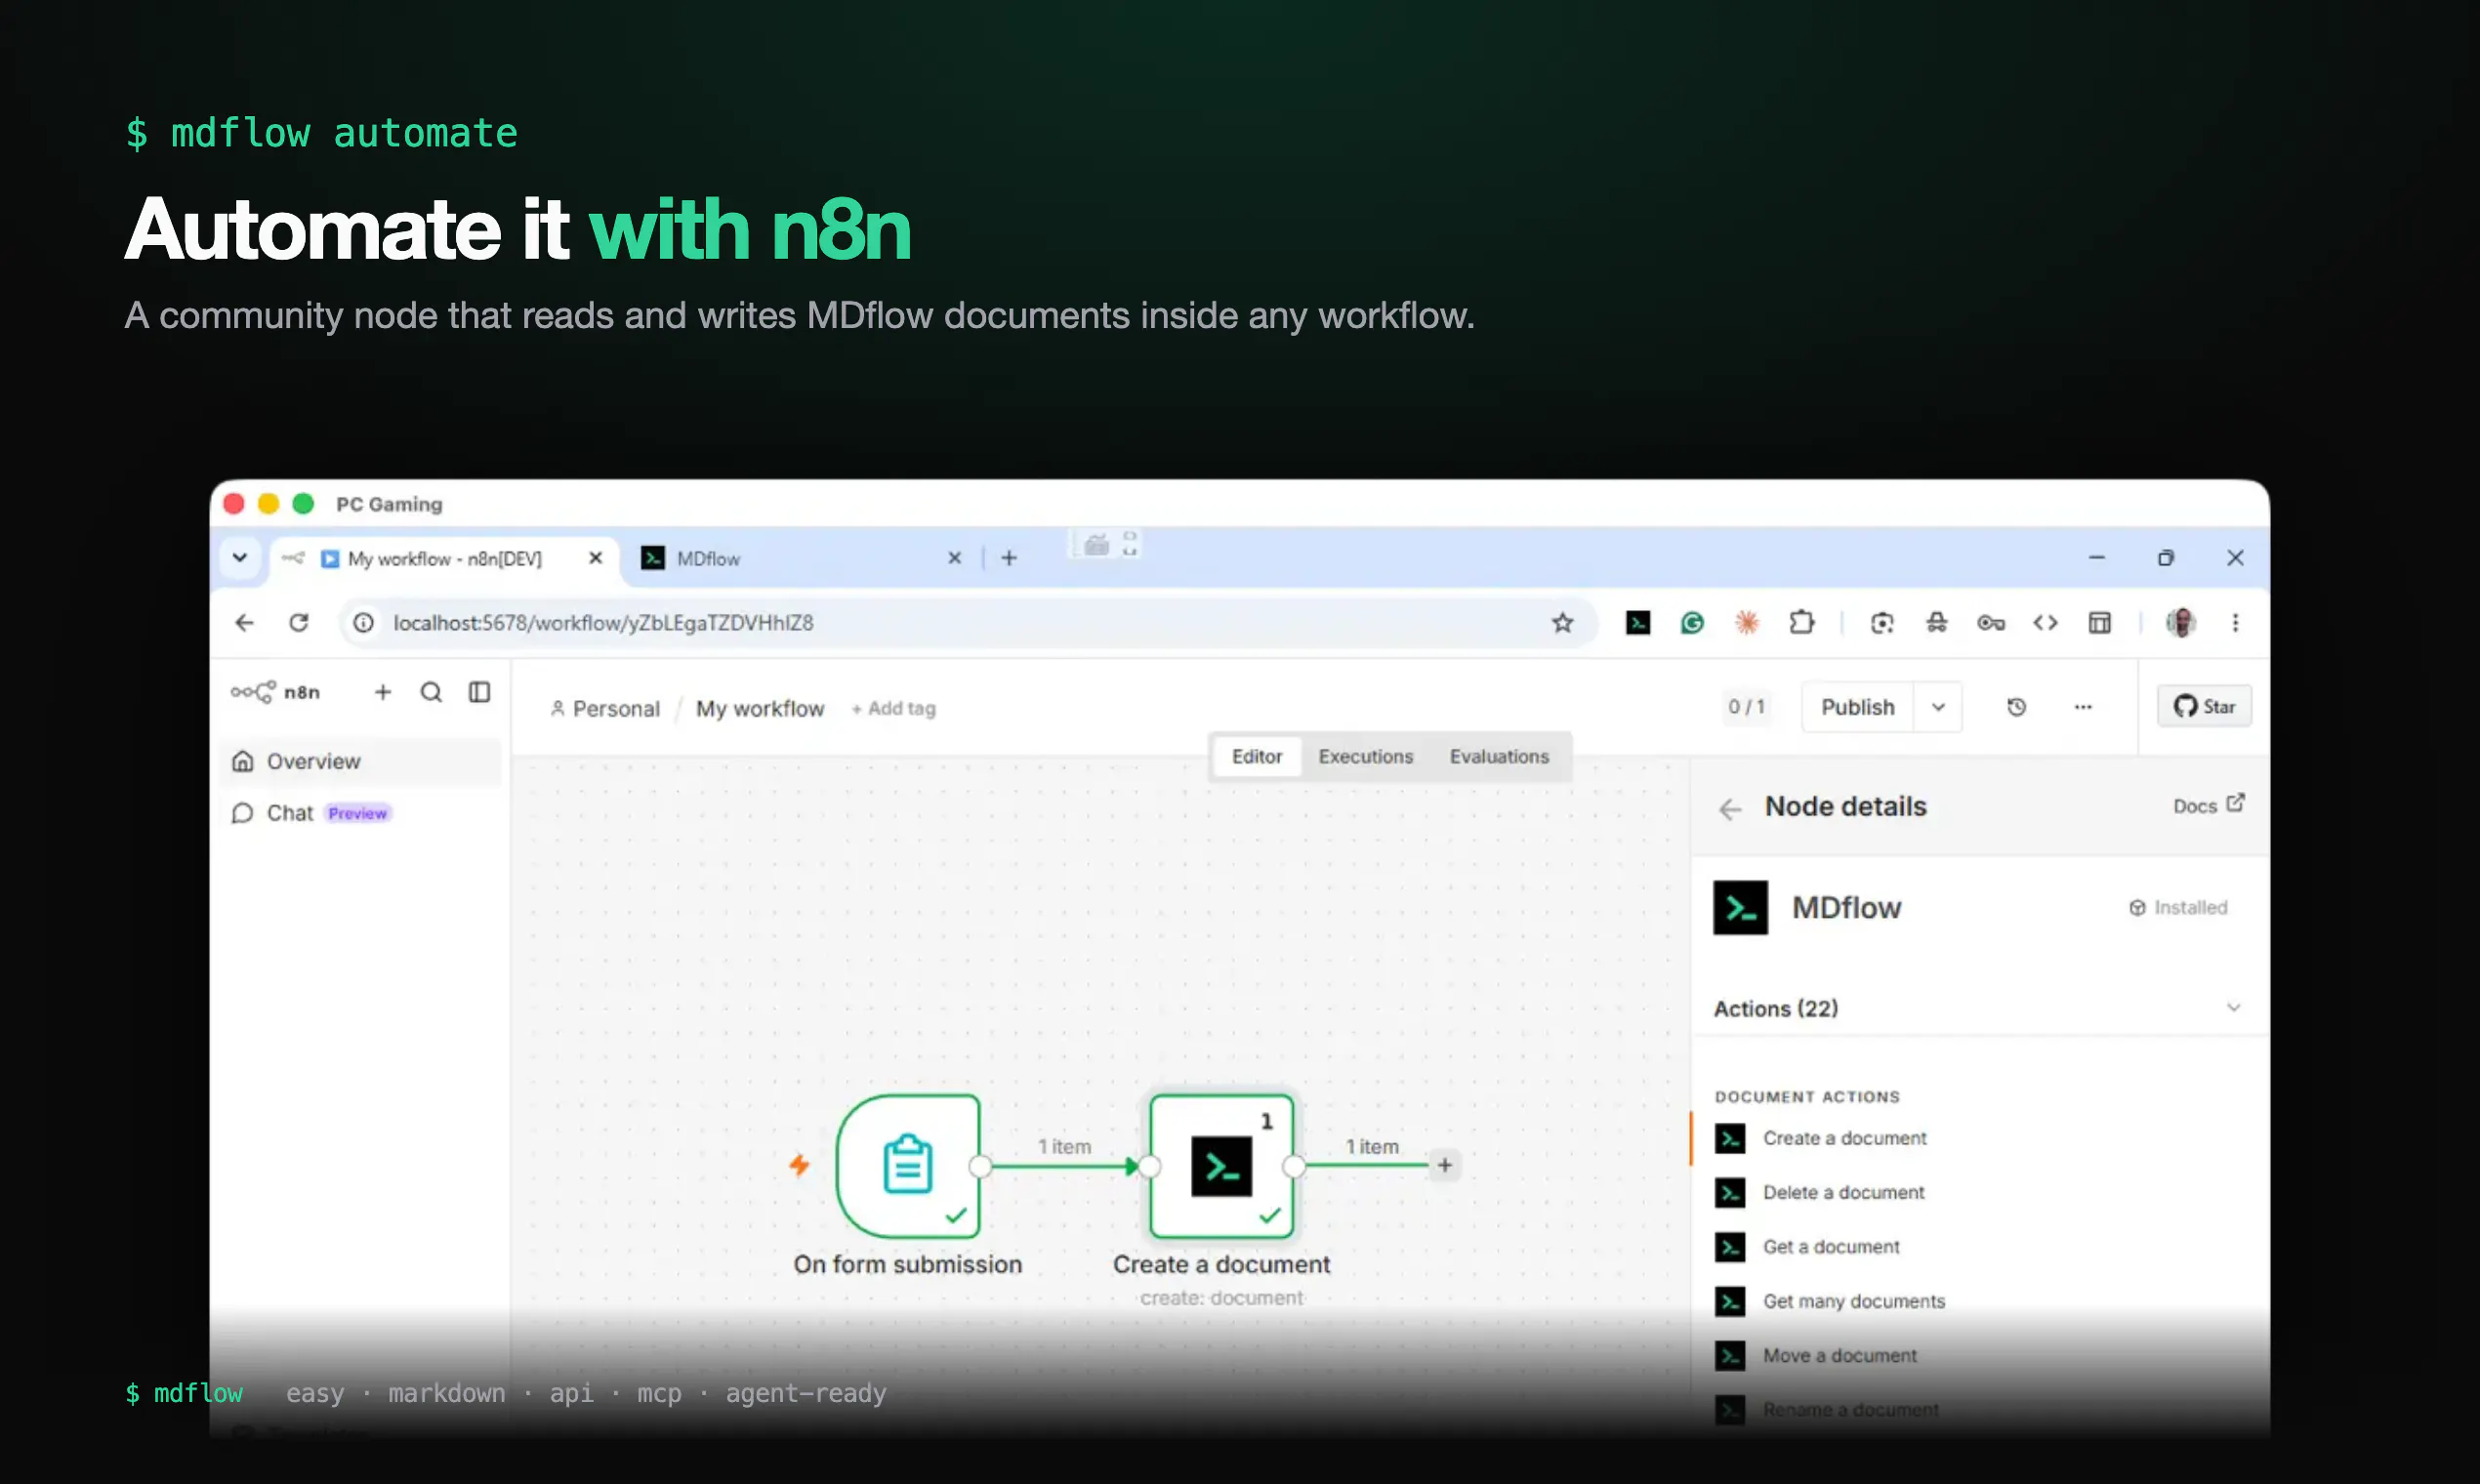Open the Publish dropdown arrow
Viewport: 2480px width, 1484px height.
1938,707
